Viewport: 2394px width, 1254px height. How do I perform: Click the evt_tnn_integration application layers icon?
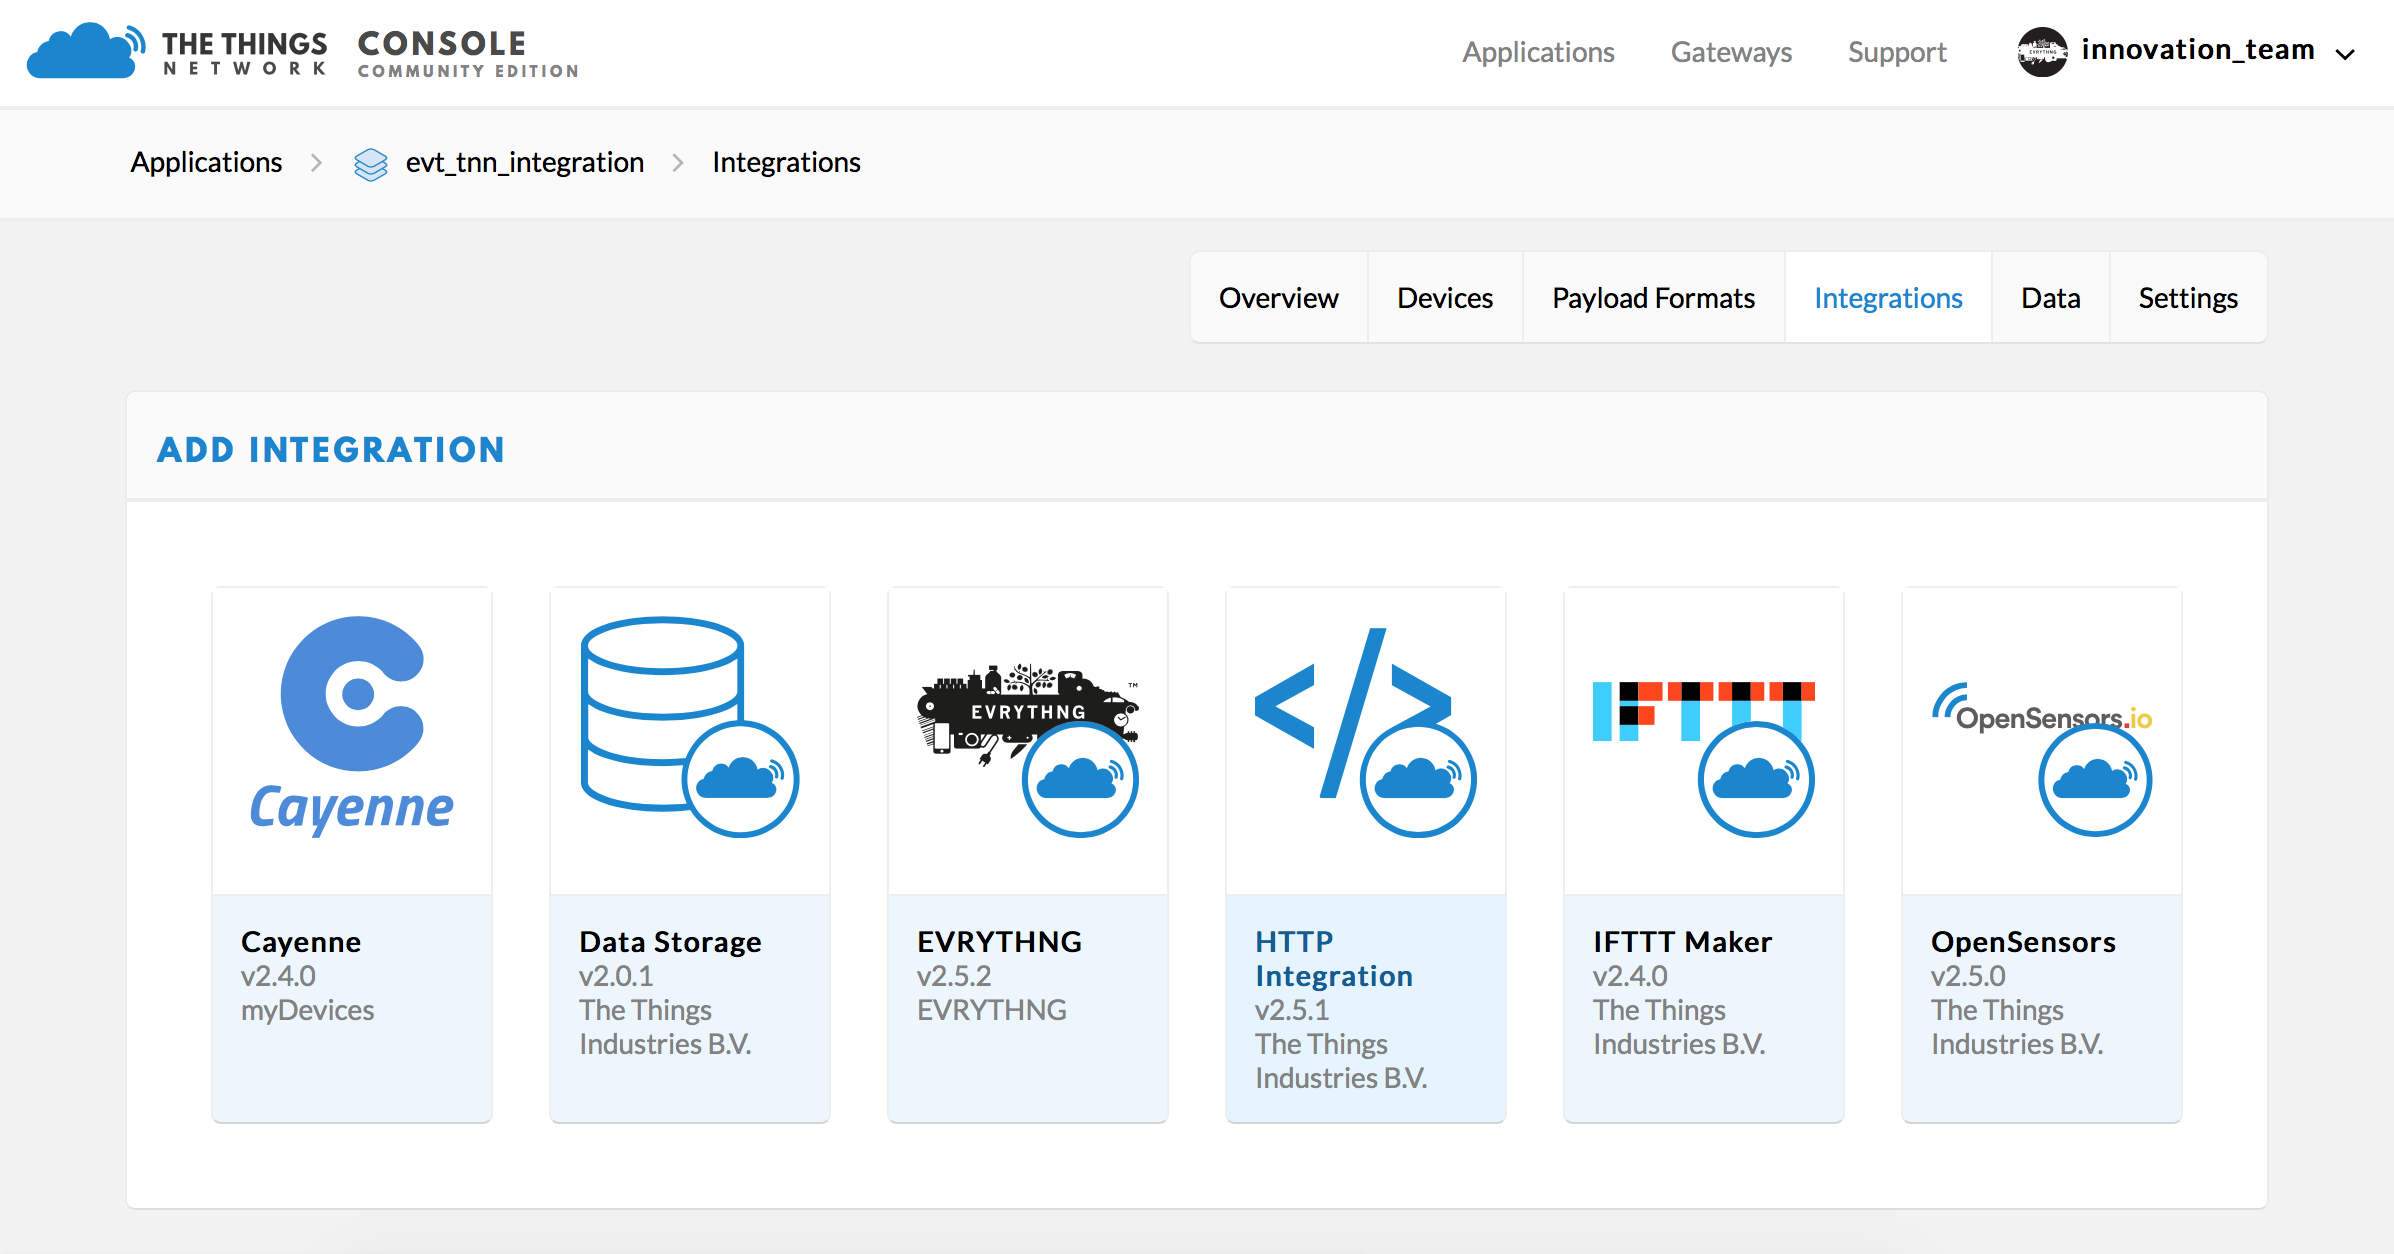click(371, 163)
